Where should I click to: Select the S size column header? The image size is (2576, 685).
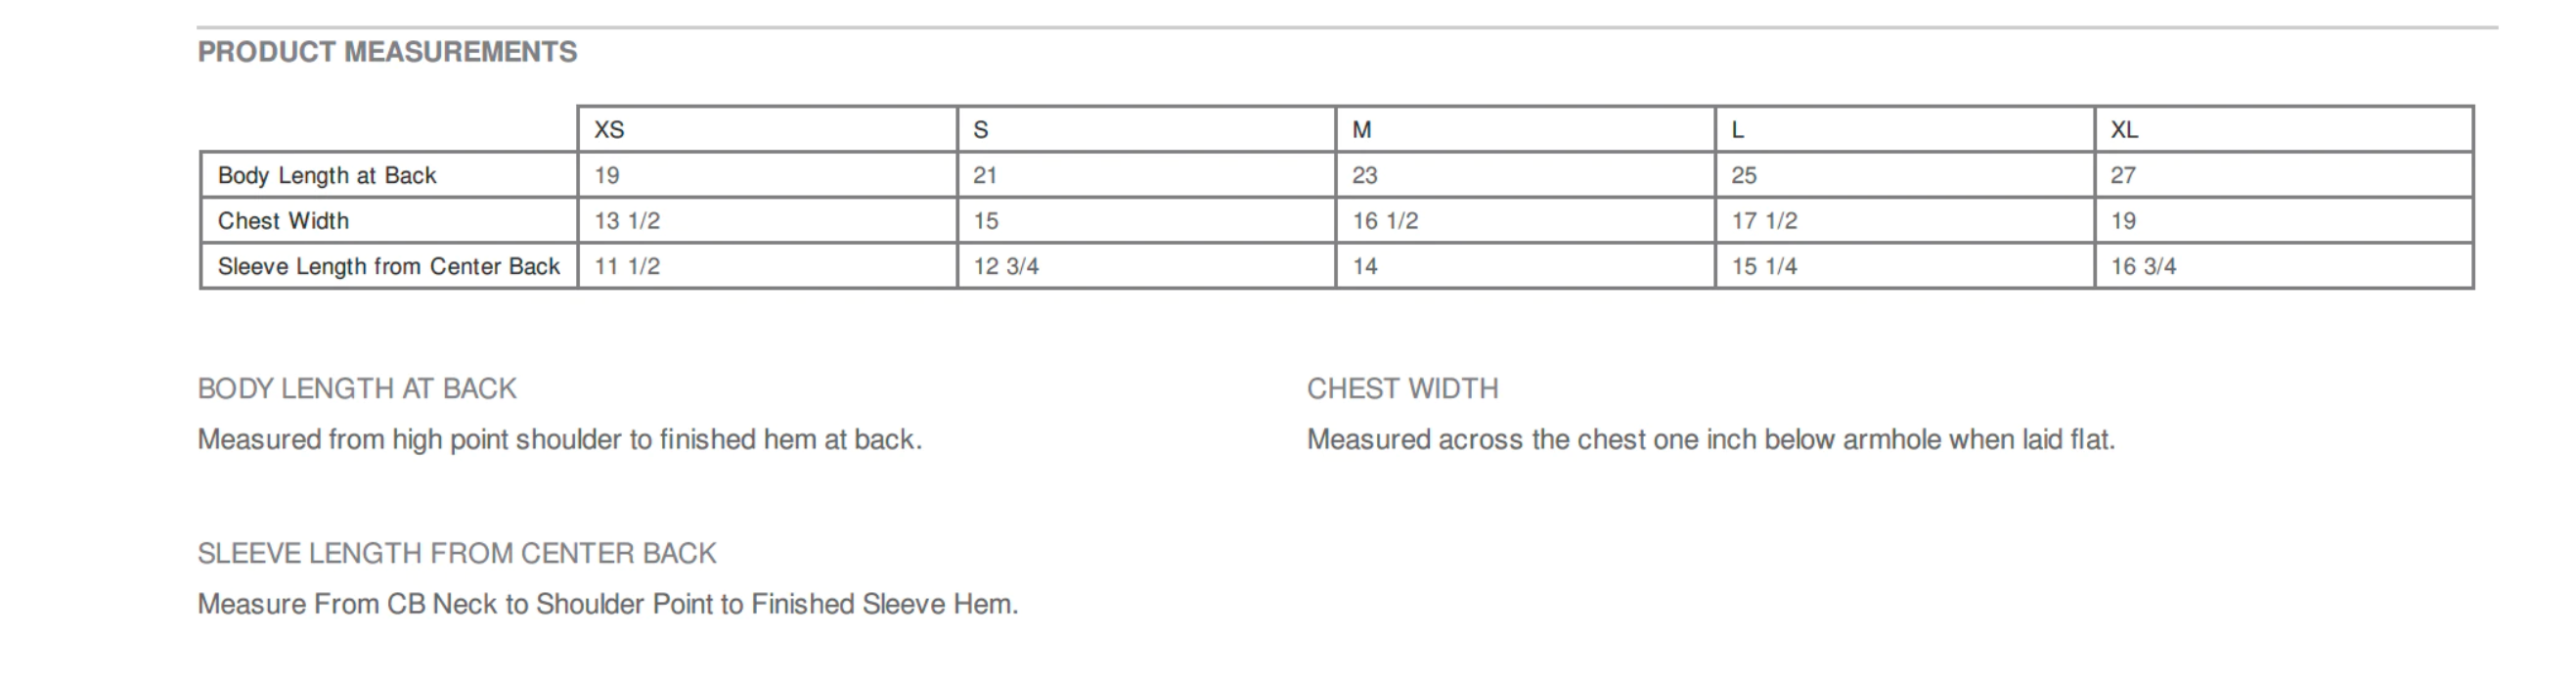1146,129
